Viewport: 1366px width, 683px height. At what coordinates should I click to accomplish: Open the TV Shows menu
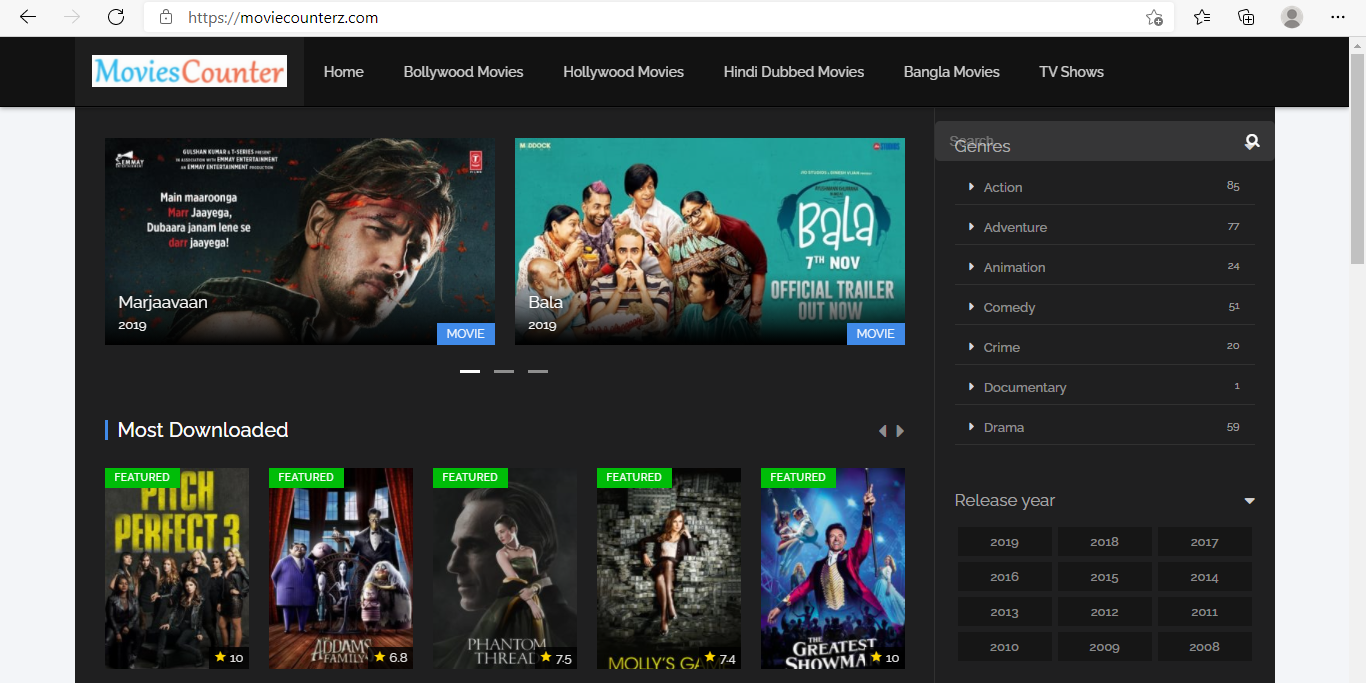[1071, 72]
